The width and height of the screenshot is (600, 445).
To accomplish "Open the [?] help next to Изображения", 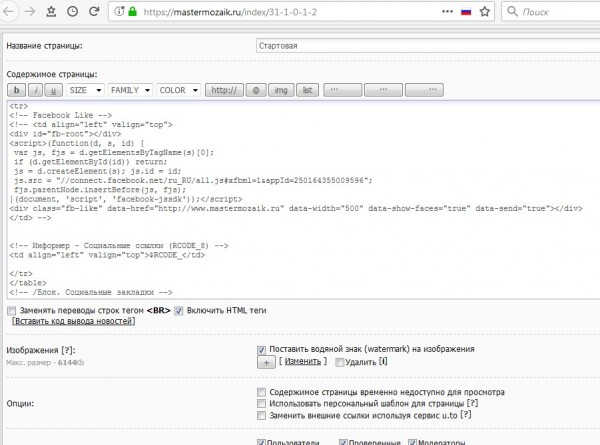I will pyautogui.click(x=67, y=350).
